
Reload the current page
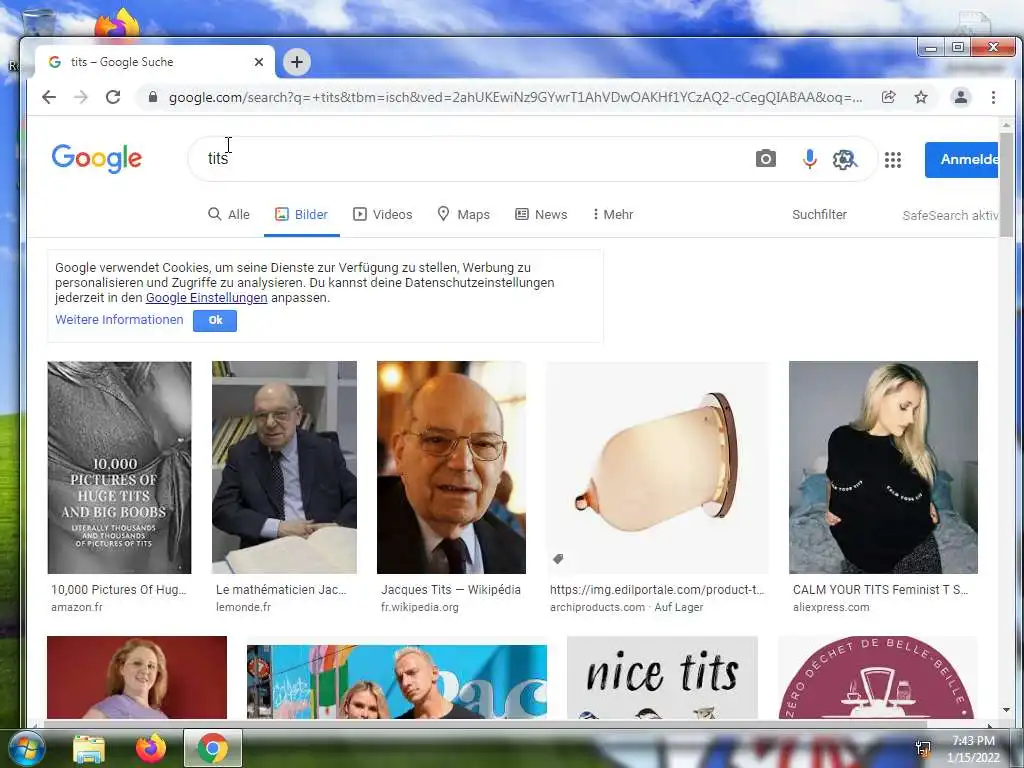coord(113,97)
